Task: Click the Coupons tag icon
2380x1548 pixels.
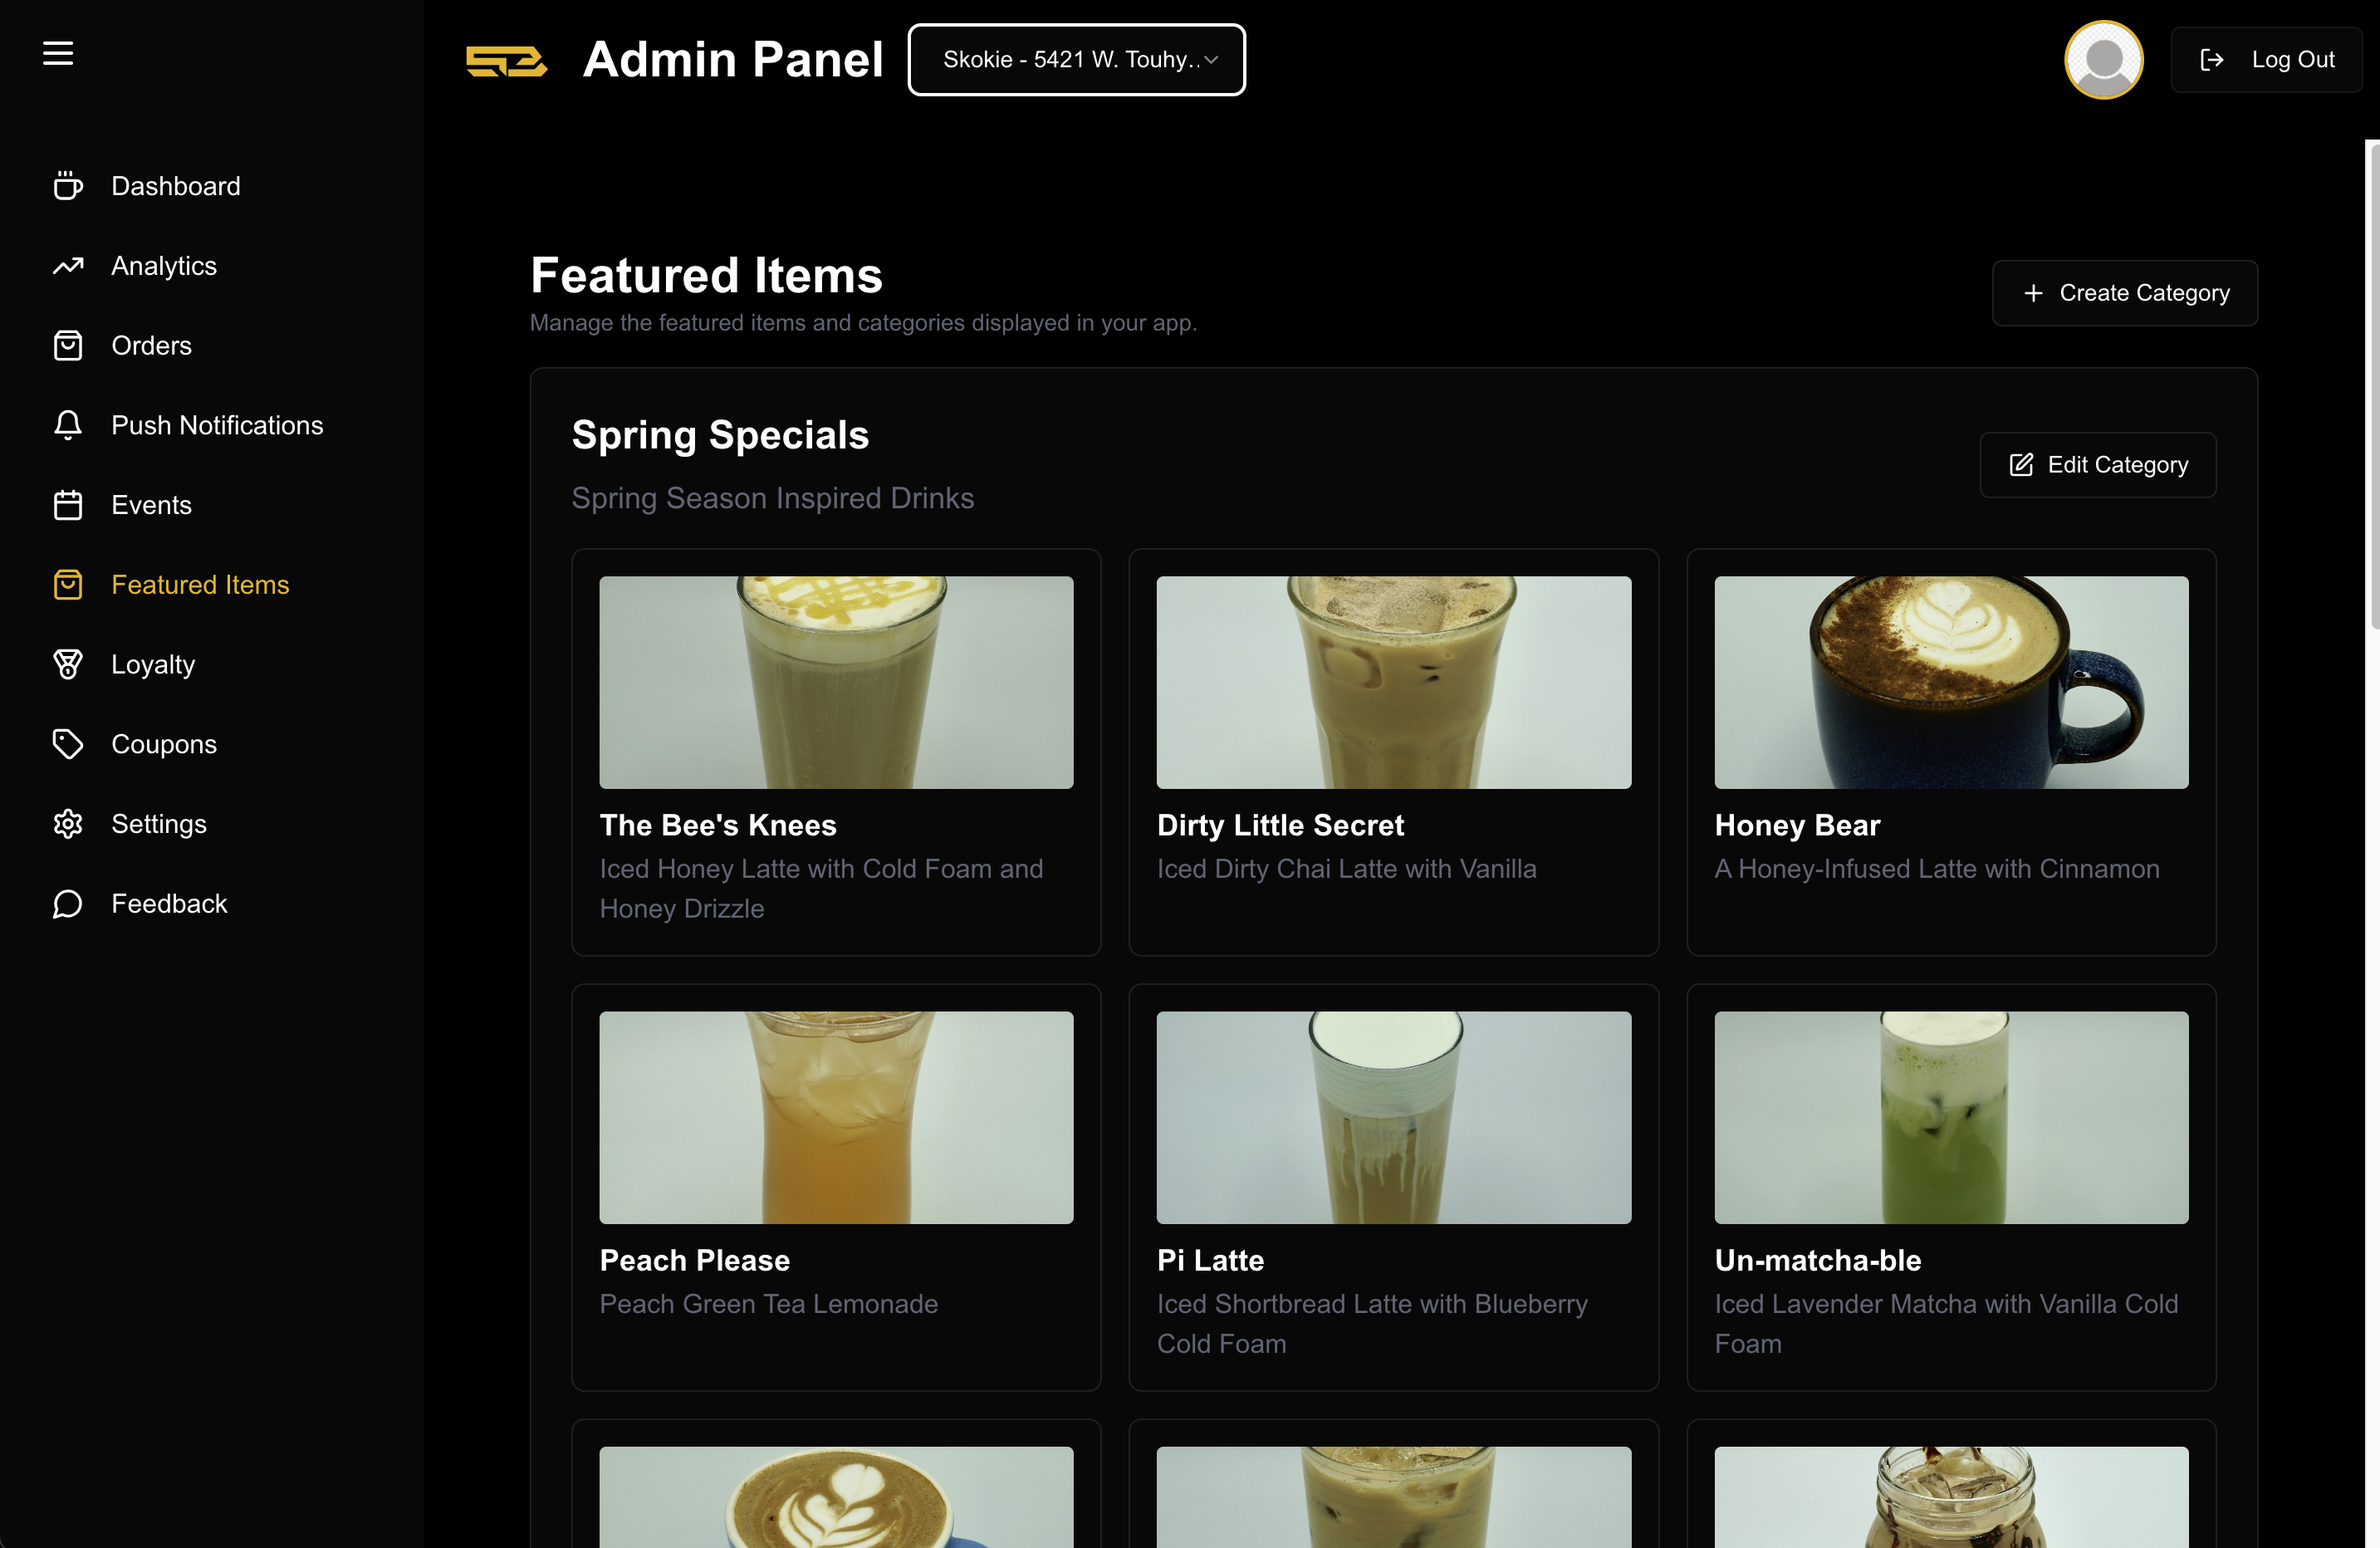Action: click(x=67, y=744)
